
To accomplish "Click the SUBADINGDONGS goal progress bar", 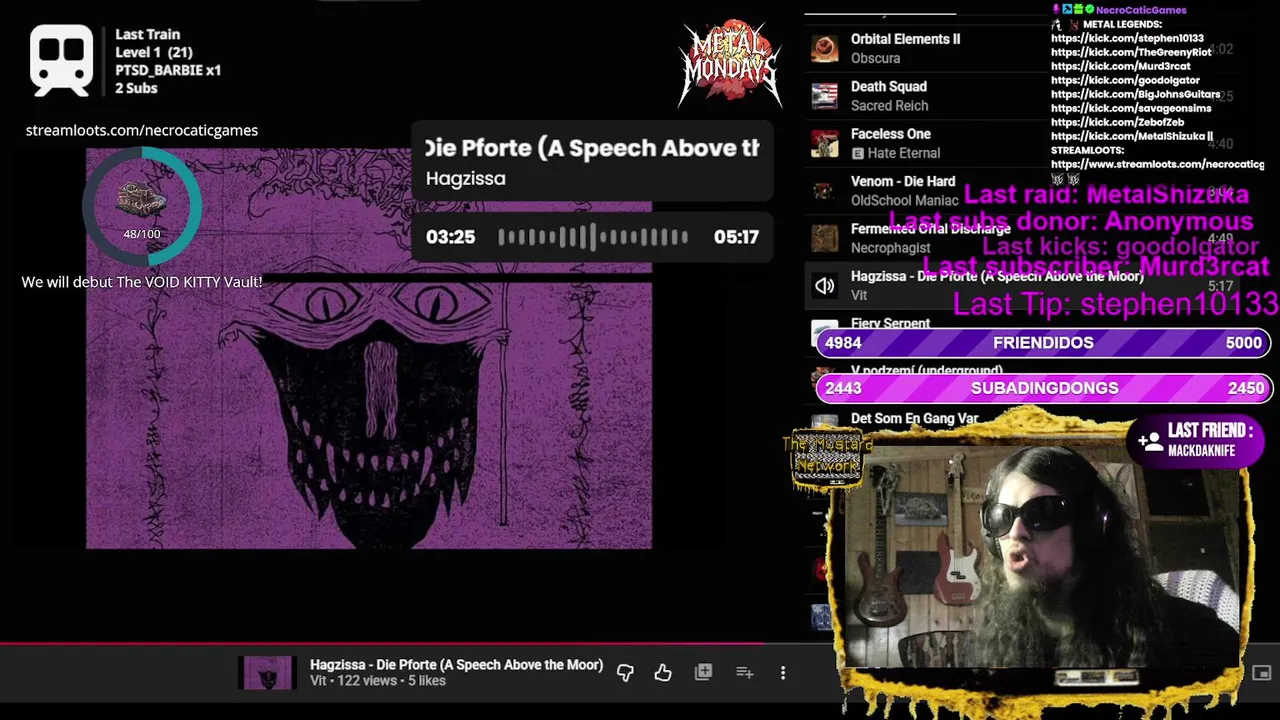I will pyautogui.click(x=1043, y=388).
